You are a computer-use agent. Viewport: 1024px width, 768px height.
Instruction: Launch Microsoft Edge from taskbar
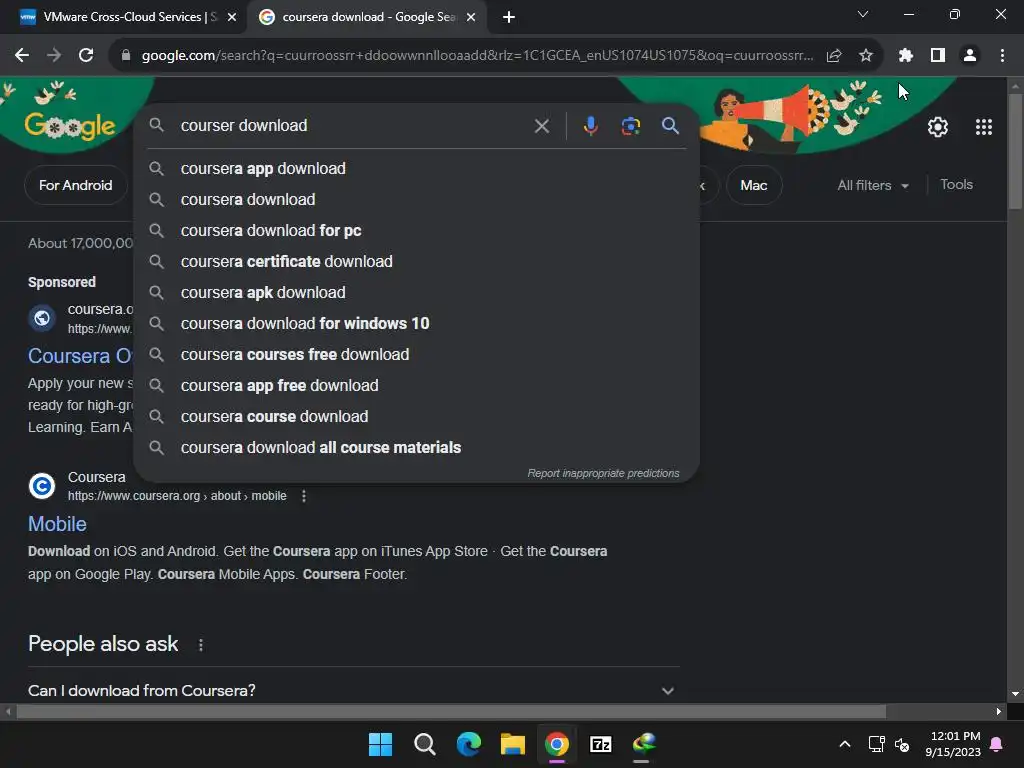tap(468, 744)
